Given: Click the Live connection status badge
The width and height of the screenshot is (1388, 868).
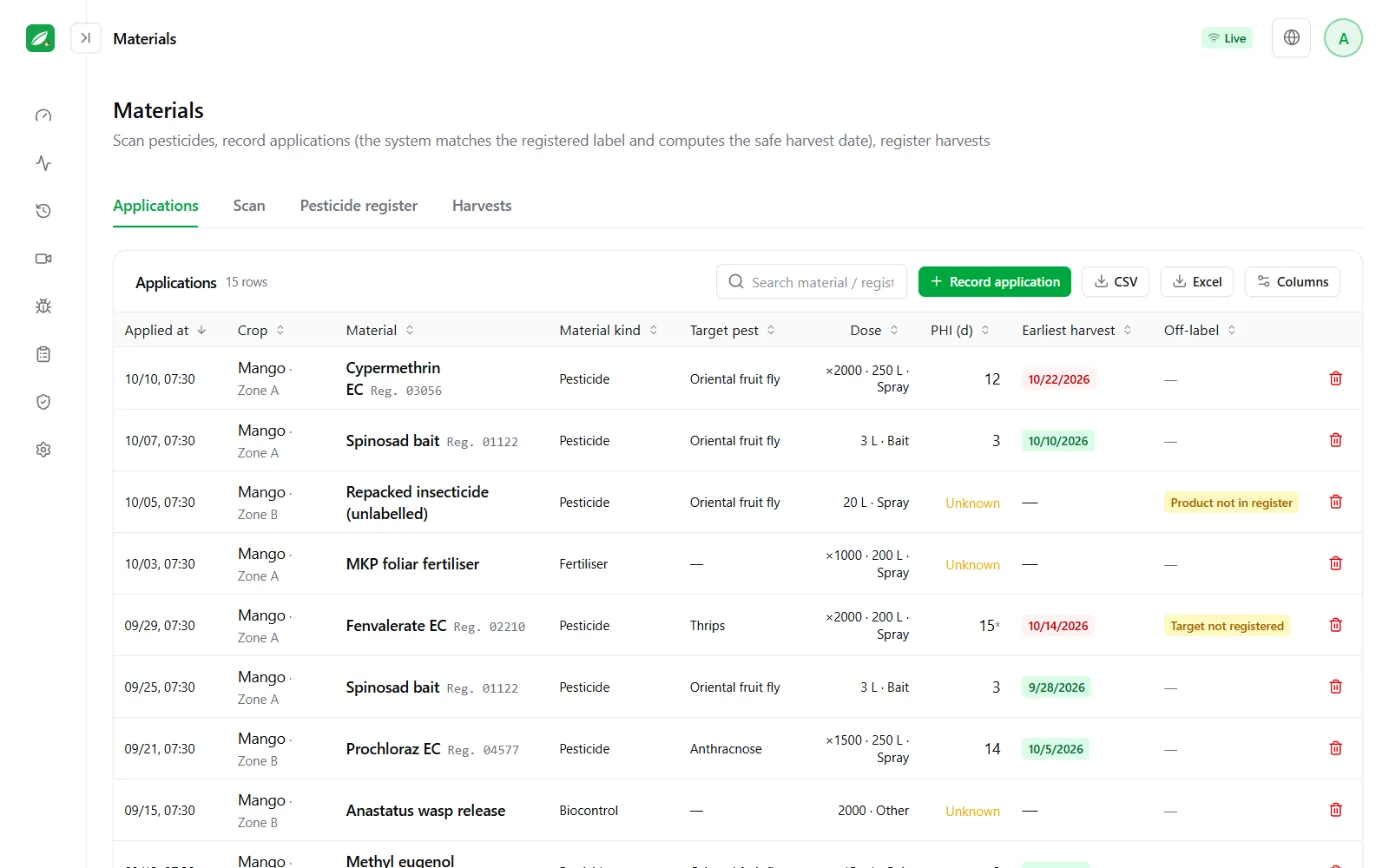Looking at the screenshot, I should pos(1227,38).
